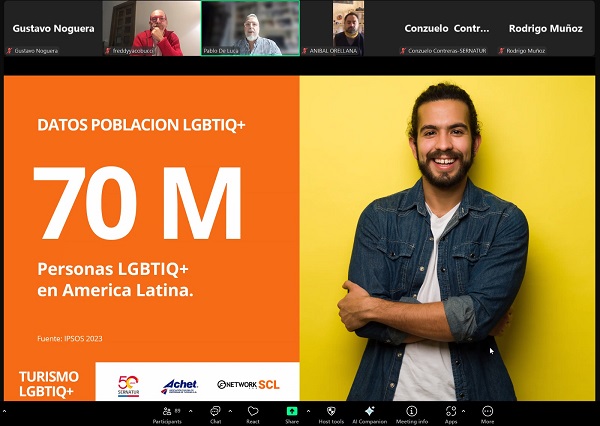
Task: Select freddyyacobucci's video thumbnail
Action: tap(150, 28)
